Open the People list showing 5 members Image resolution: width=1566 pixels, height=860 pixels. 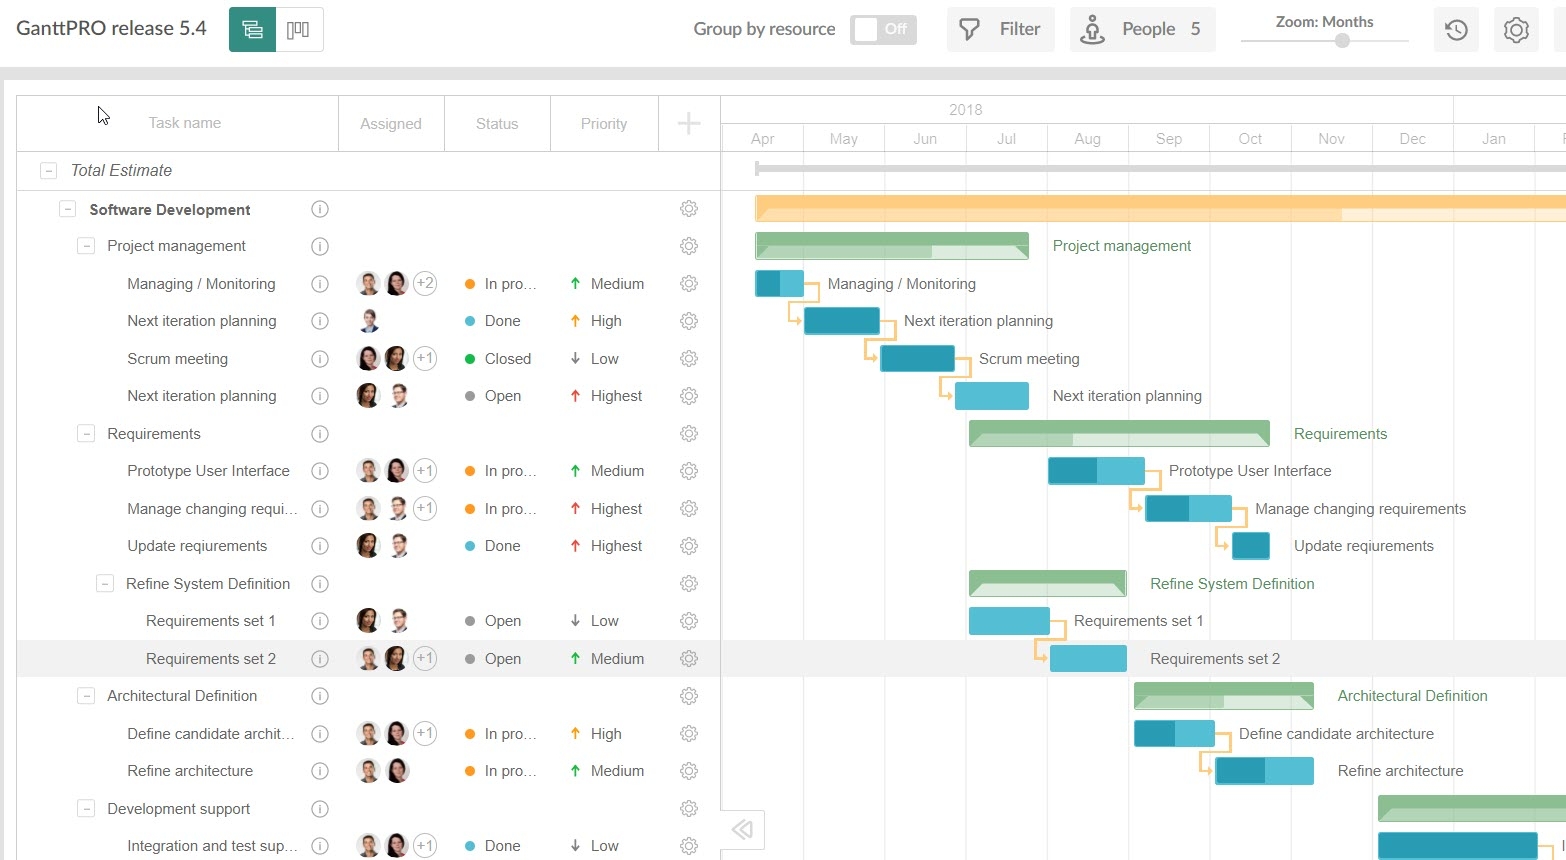click(1142, 29)
